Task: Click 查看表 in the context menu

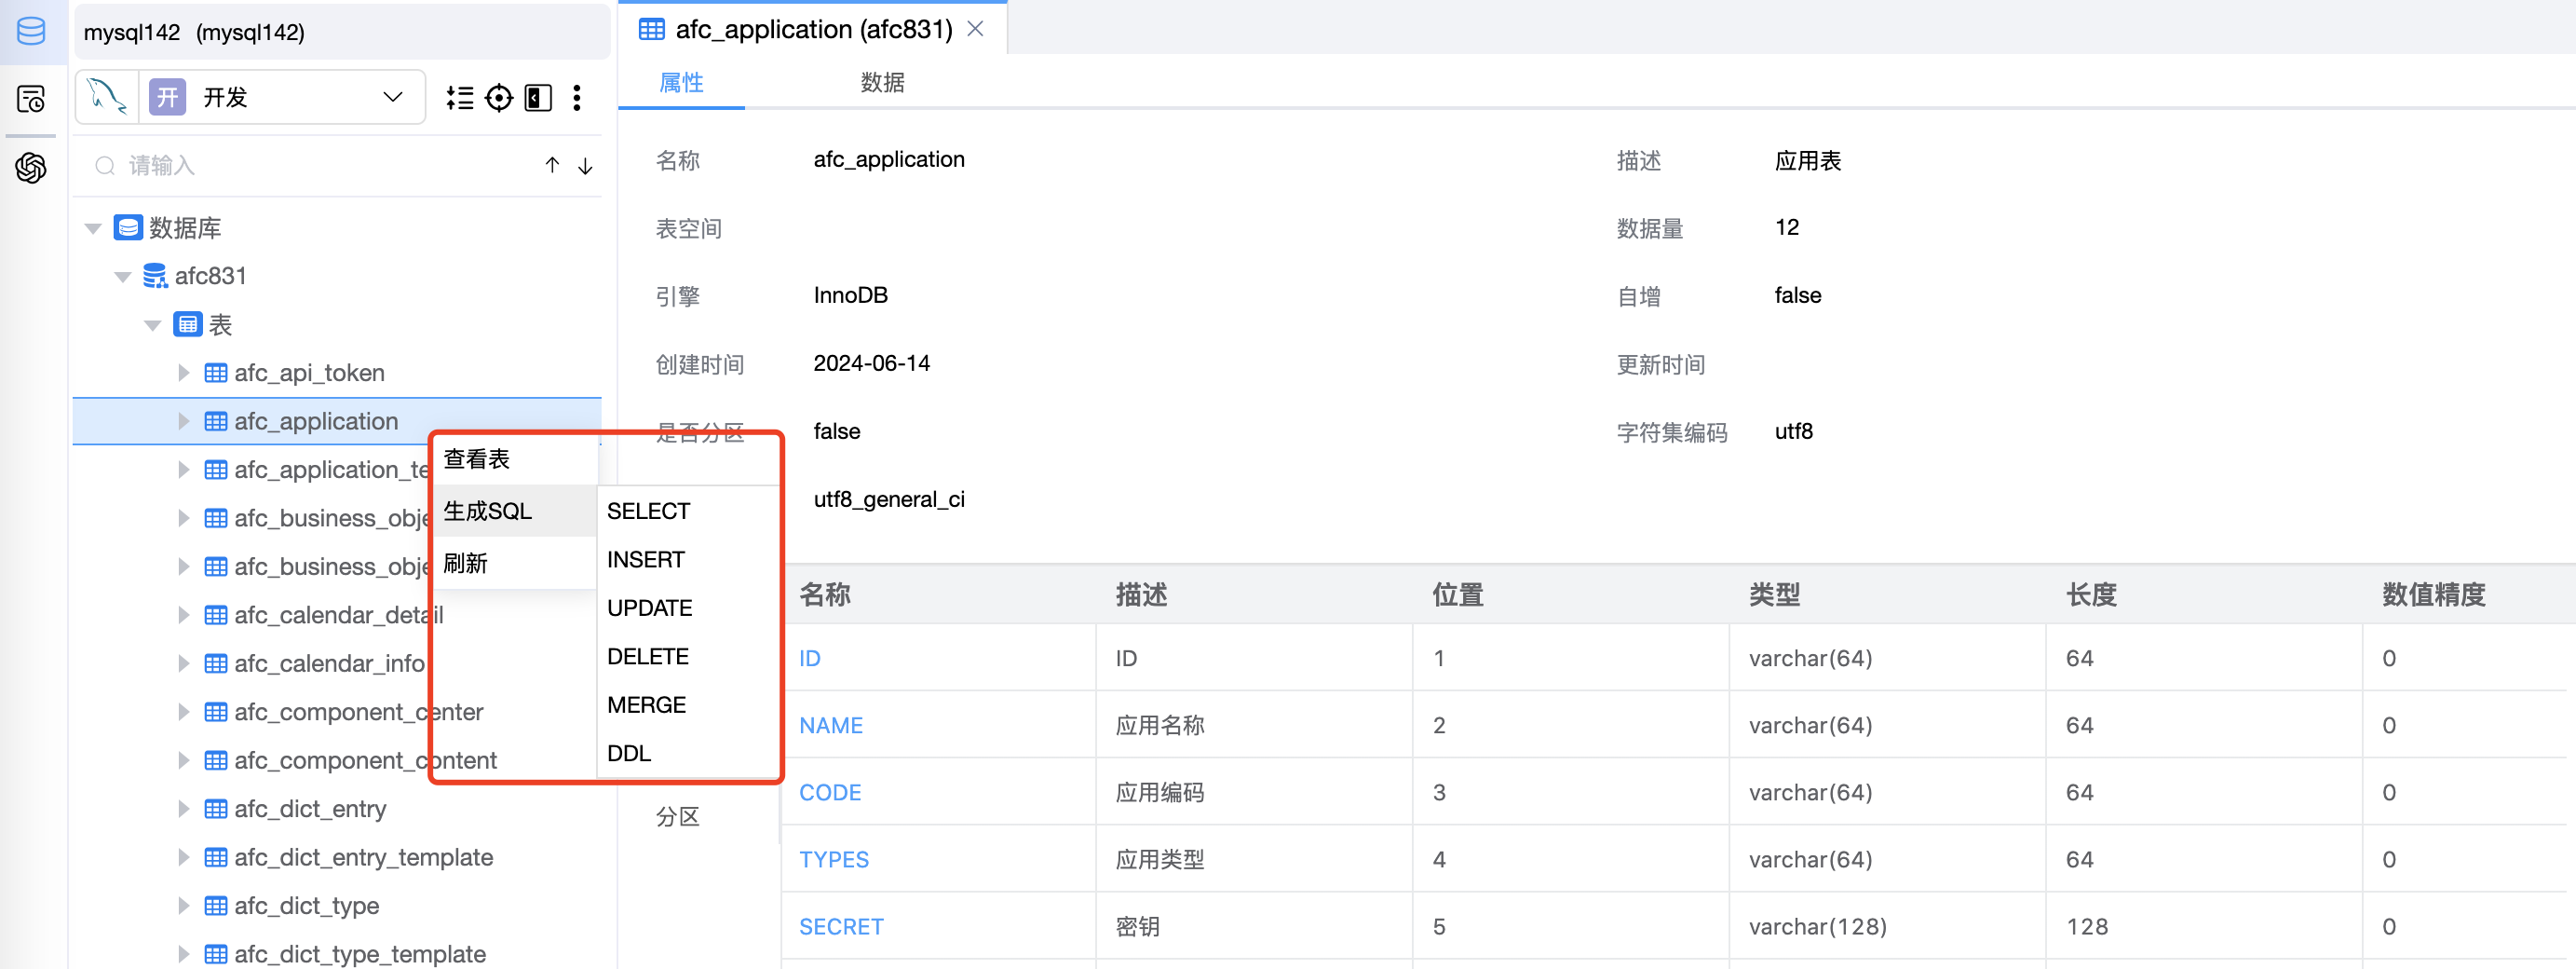Action: (x=476, y=459)
